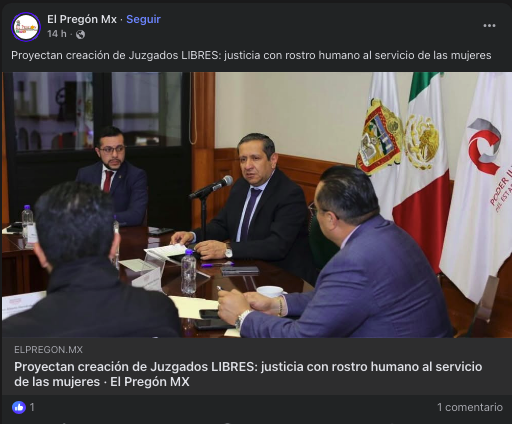This screenshot has height=424, width=512.
Task: View the reaction count next to like icon
Action: (x=32, y=407)
